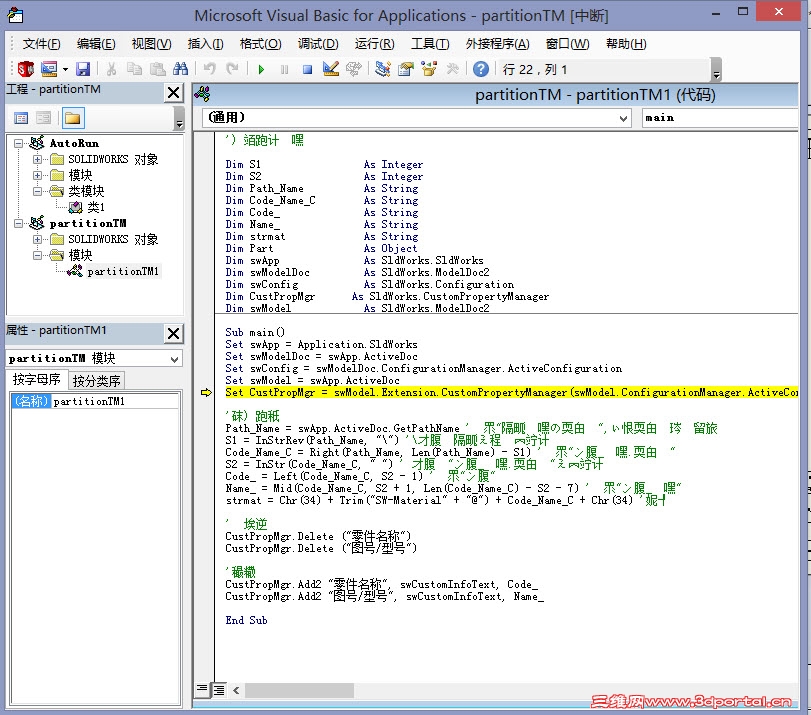Open the 格式(O) menu
This screenshot has width=811, height=715.
[261, 44]
